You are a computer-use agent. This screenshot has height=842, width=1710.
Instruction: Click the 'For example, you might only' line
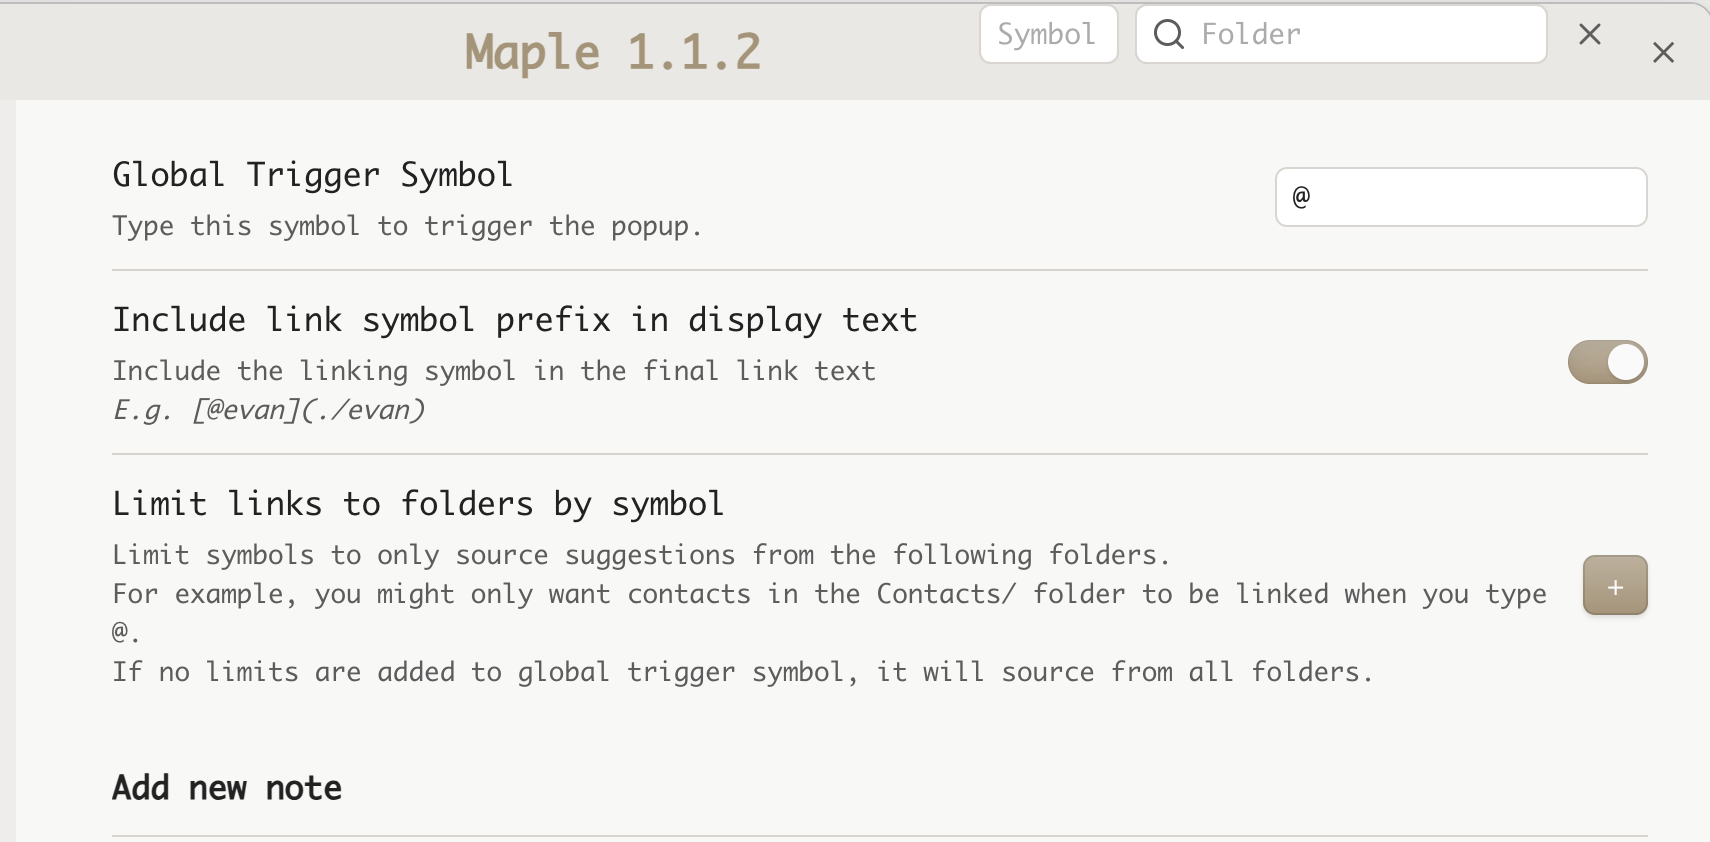click(828, 594)
